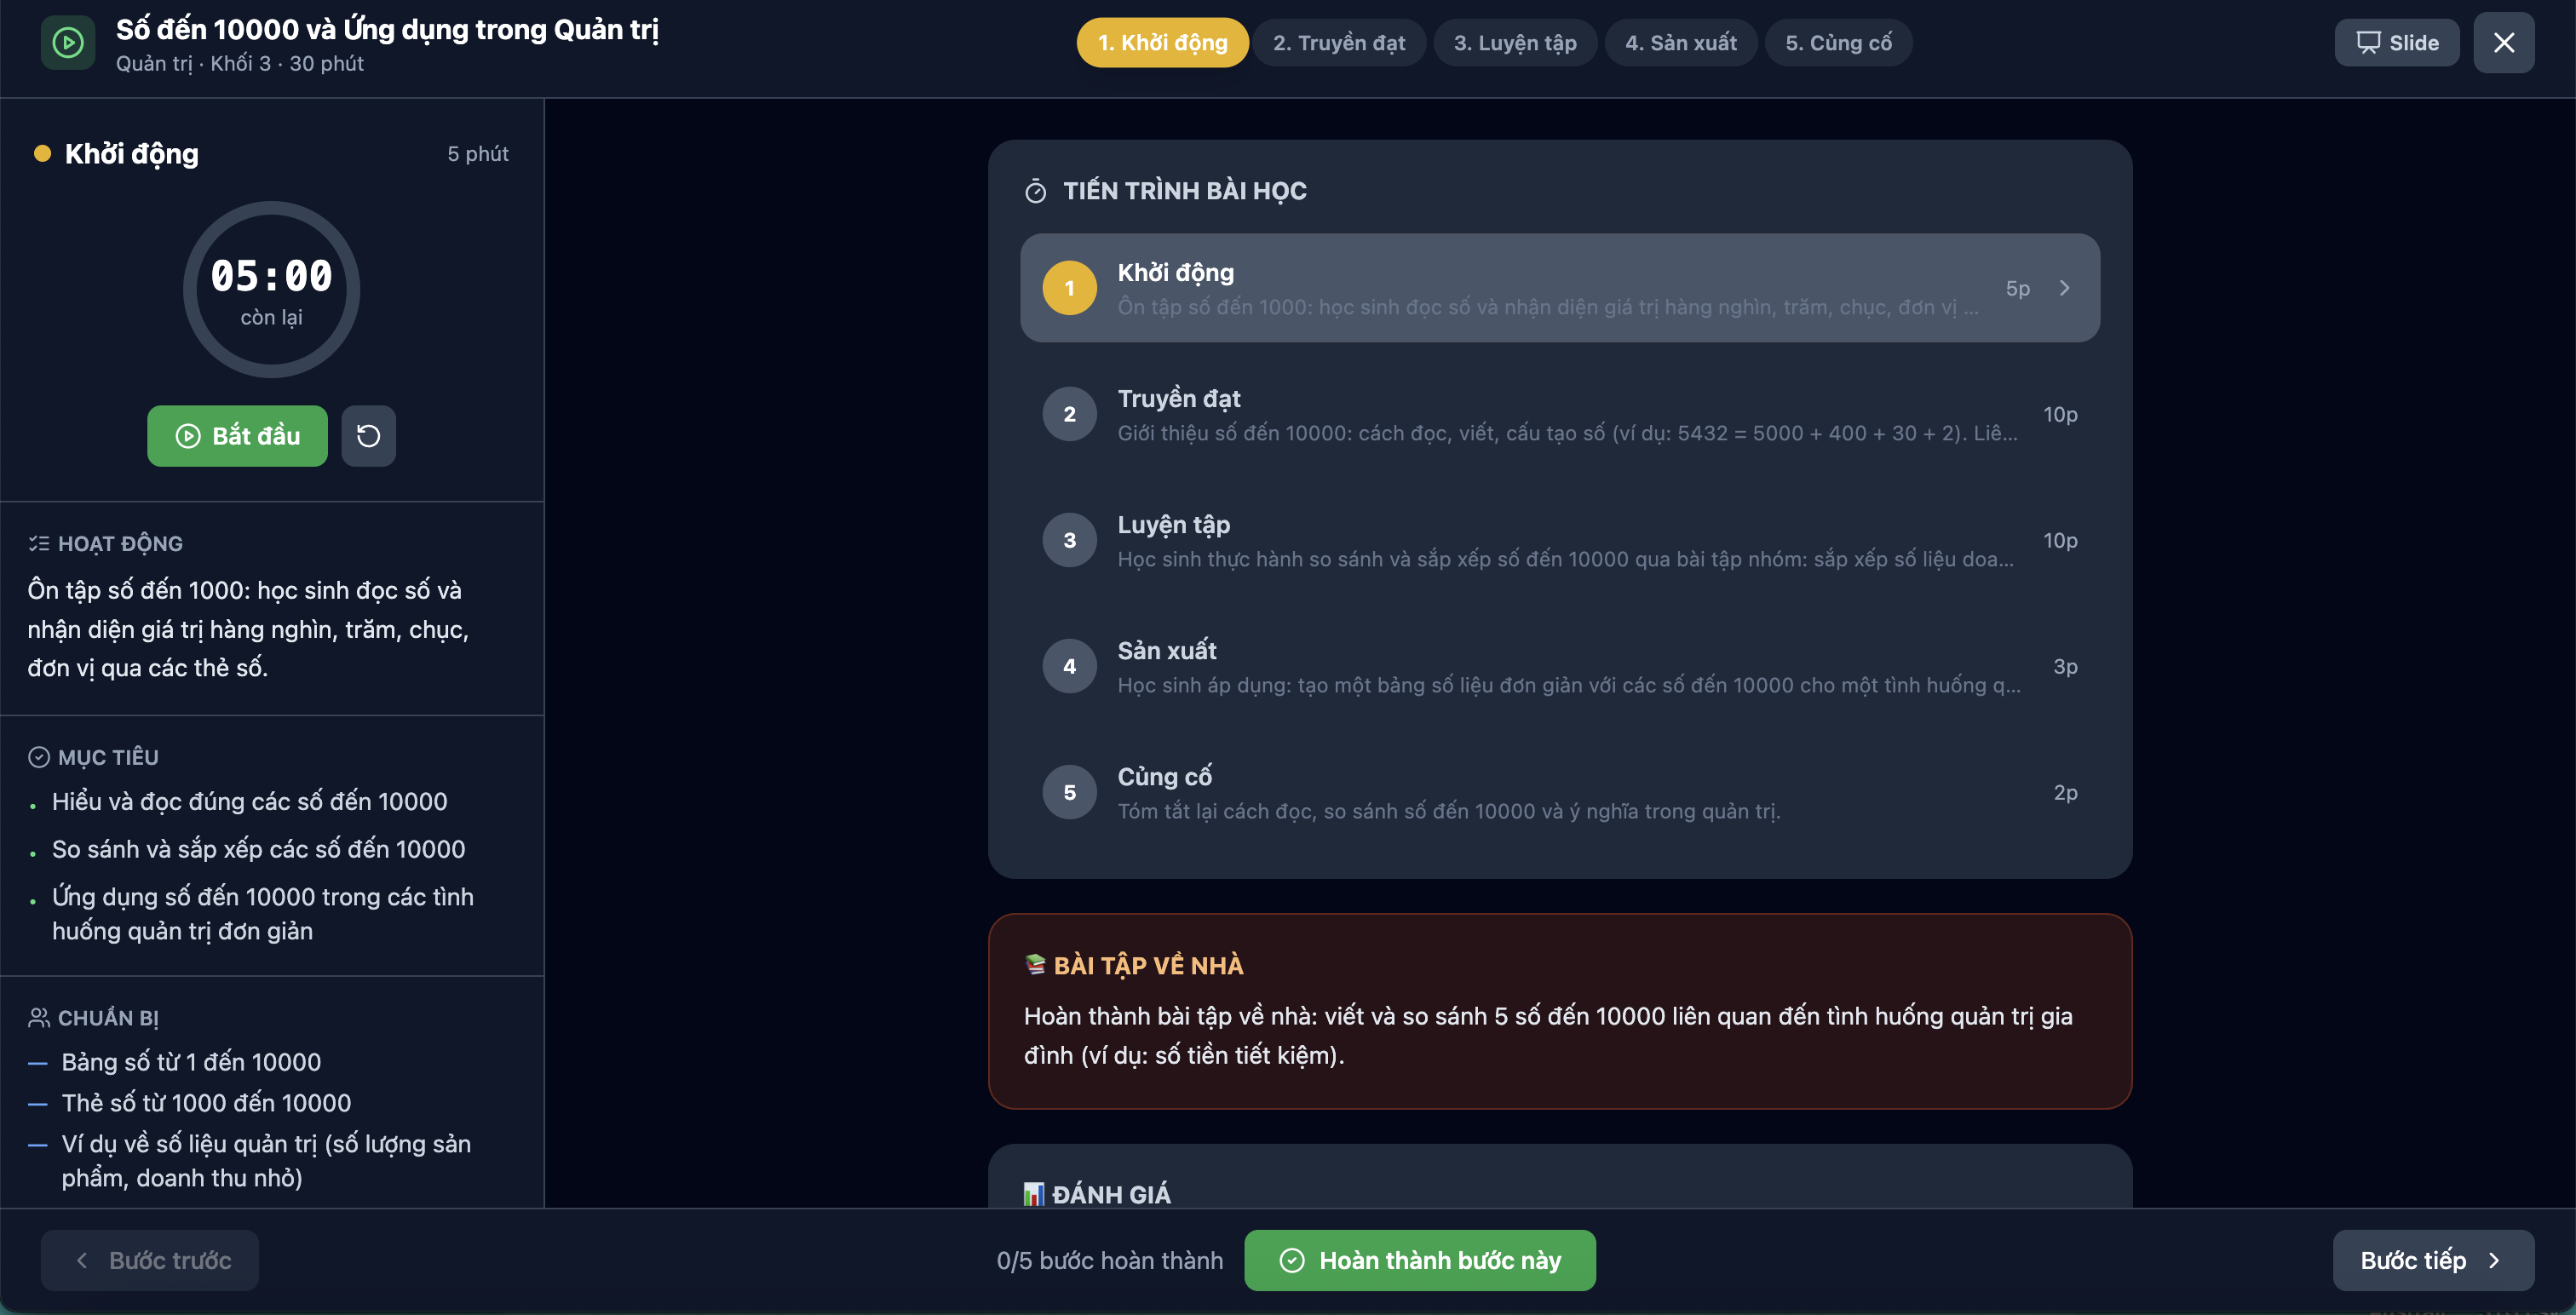Mark step done with Hoàn thành bước này
The height and width of the screenshot is (1315, 2576).
point(1419,1260)
